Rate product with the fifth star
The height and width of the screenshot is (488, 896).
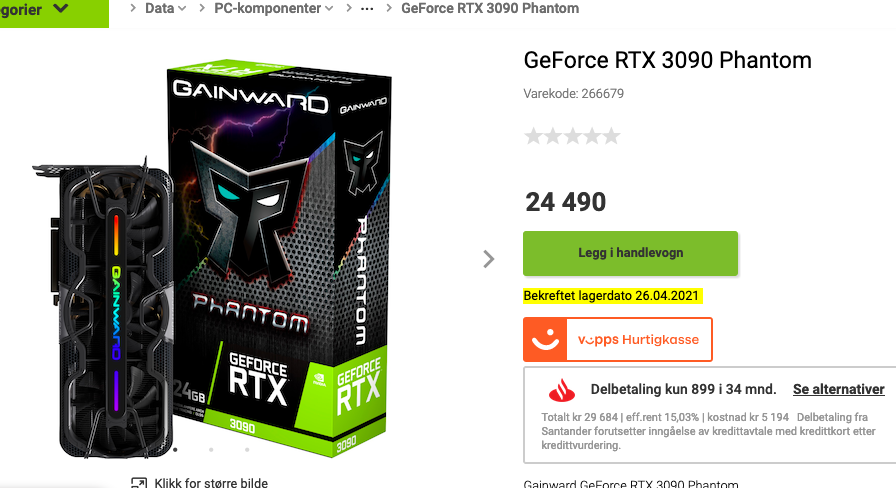(611, 136)
